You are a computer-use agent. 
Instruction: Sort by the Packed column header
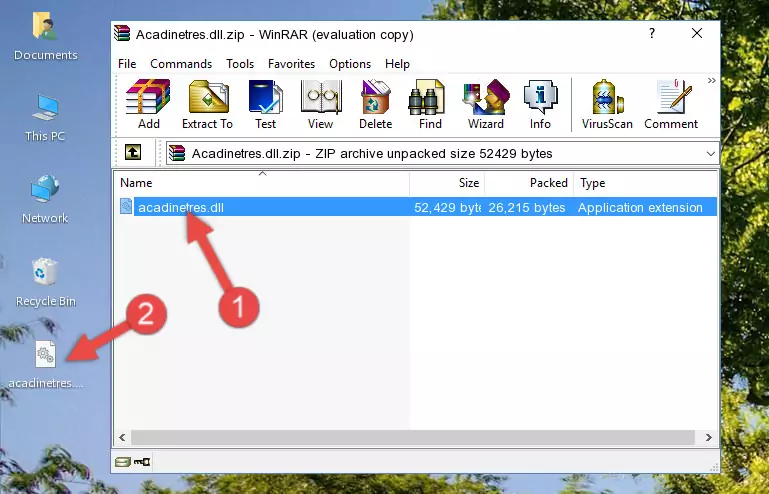pyautogui.click(x=529, y=182)
